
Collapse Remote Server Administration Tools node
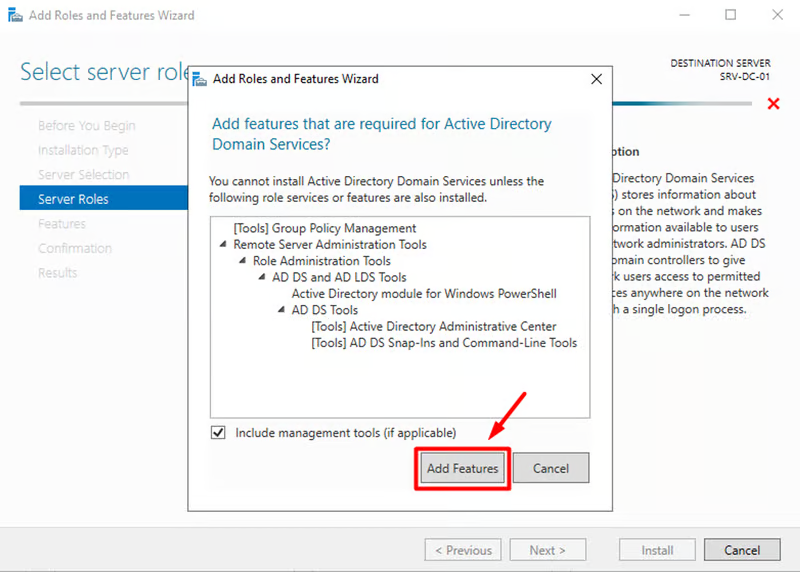(223, 245)
